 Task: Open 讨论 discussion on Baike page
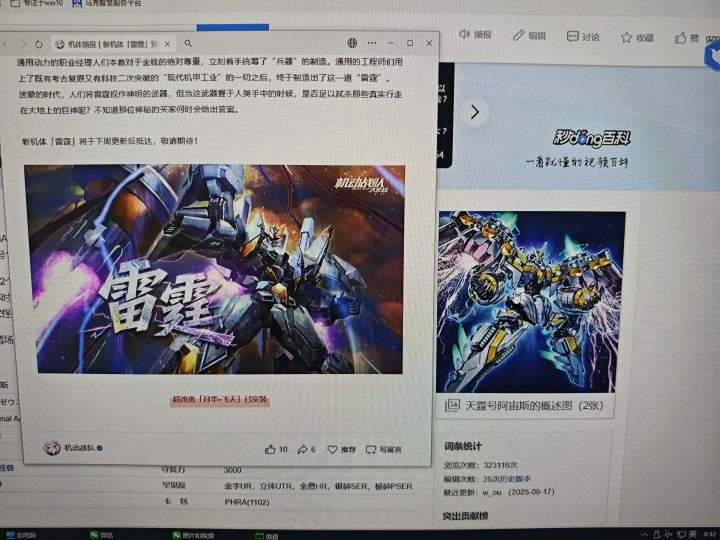point(583,36)
